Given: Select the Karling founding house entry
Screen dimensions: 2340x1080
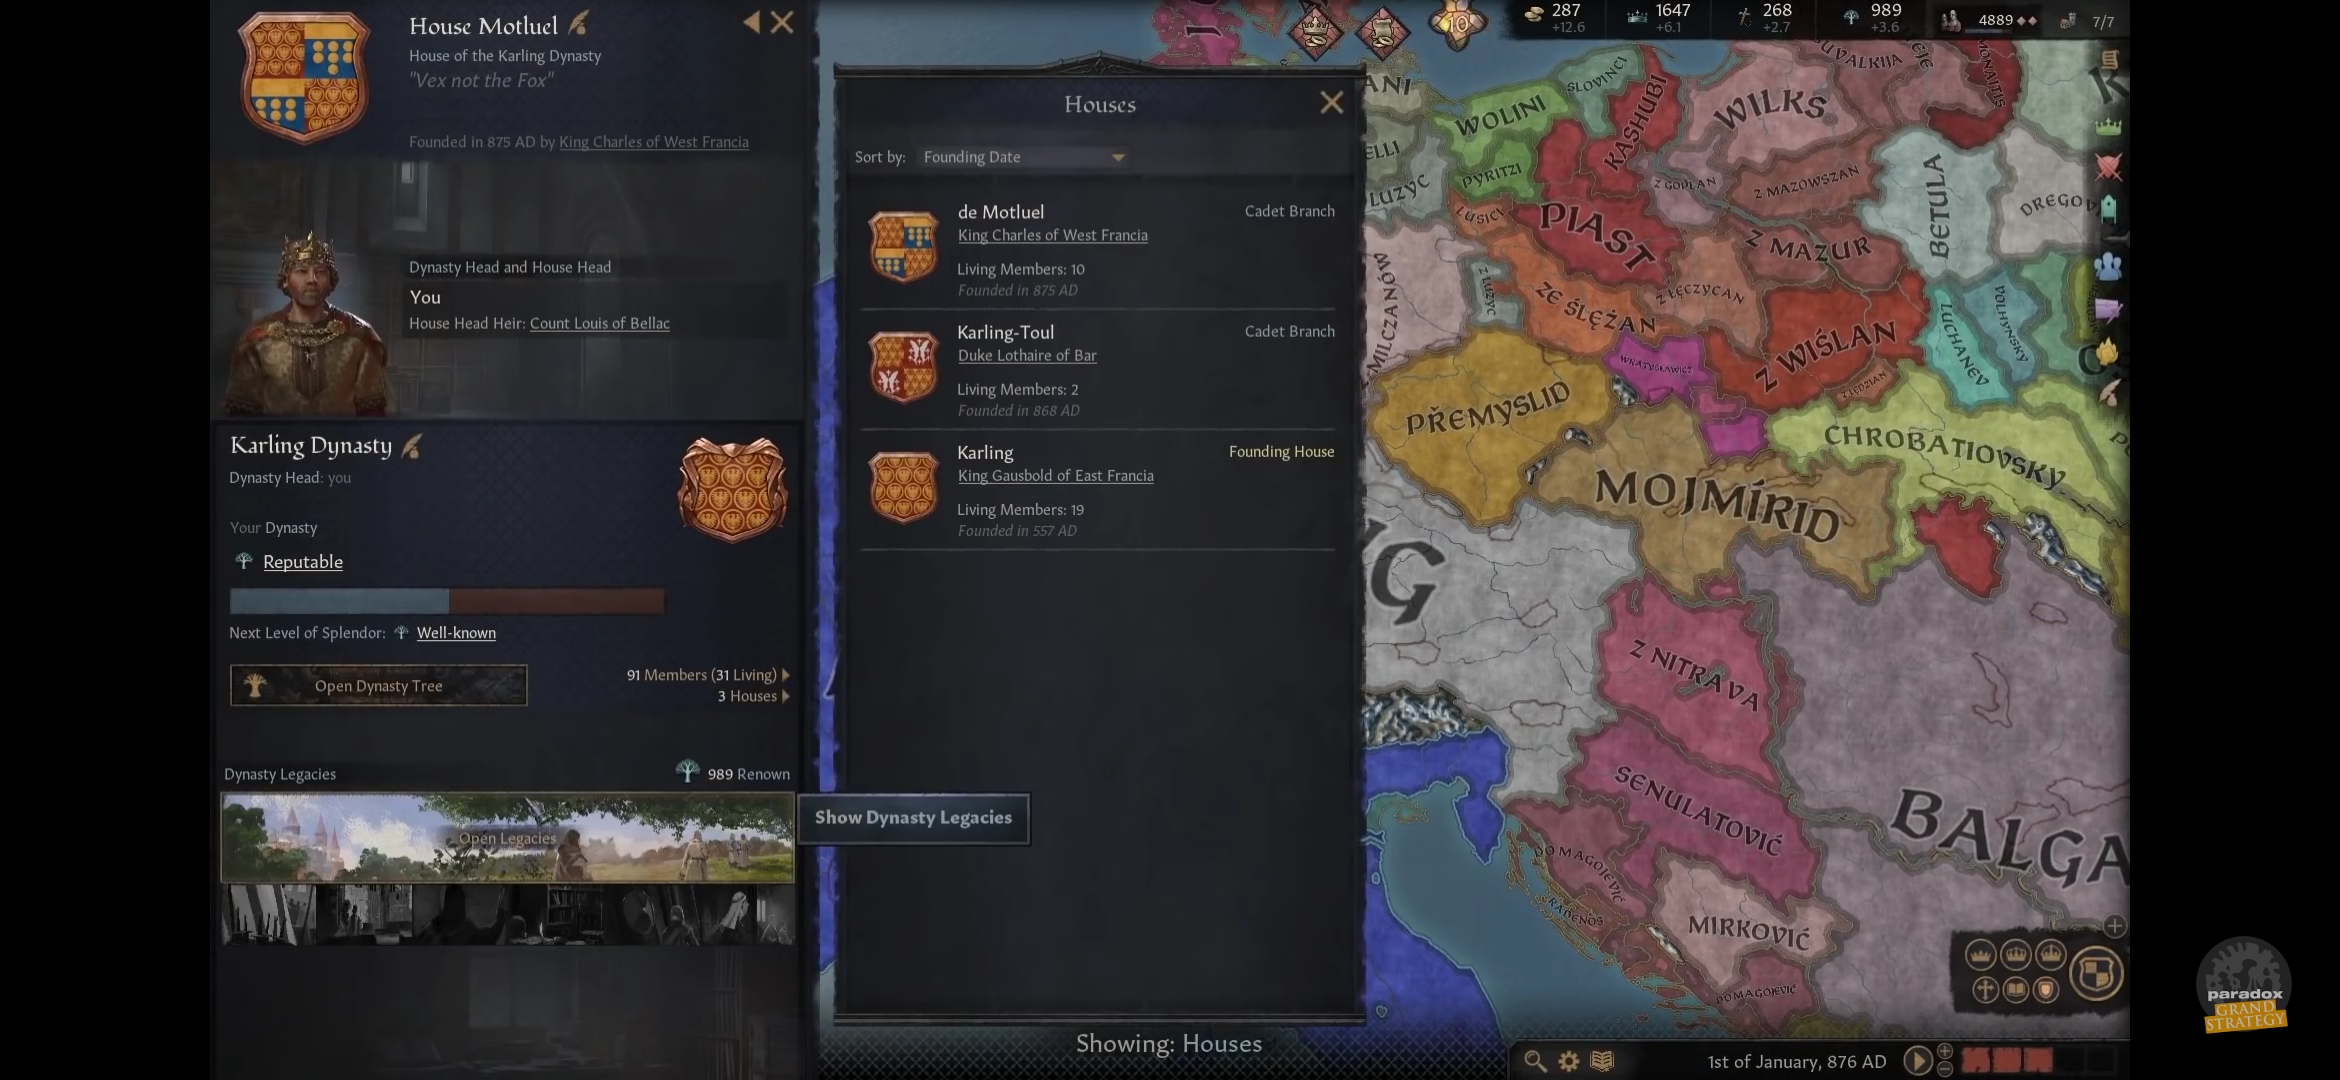Looking at the screenshot, I should 1097,490.
